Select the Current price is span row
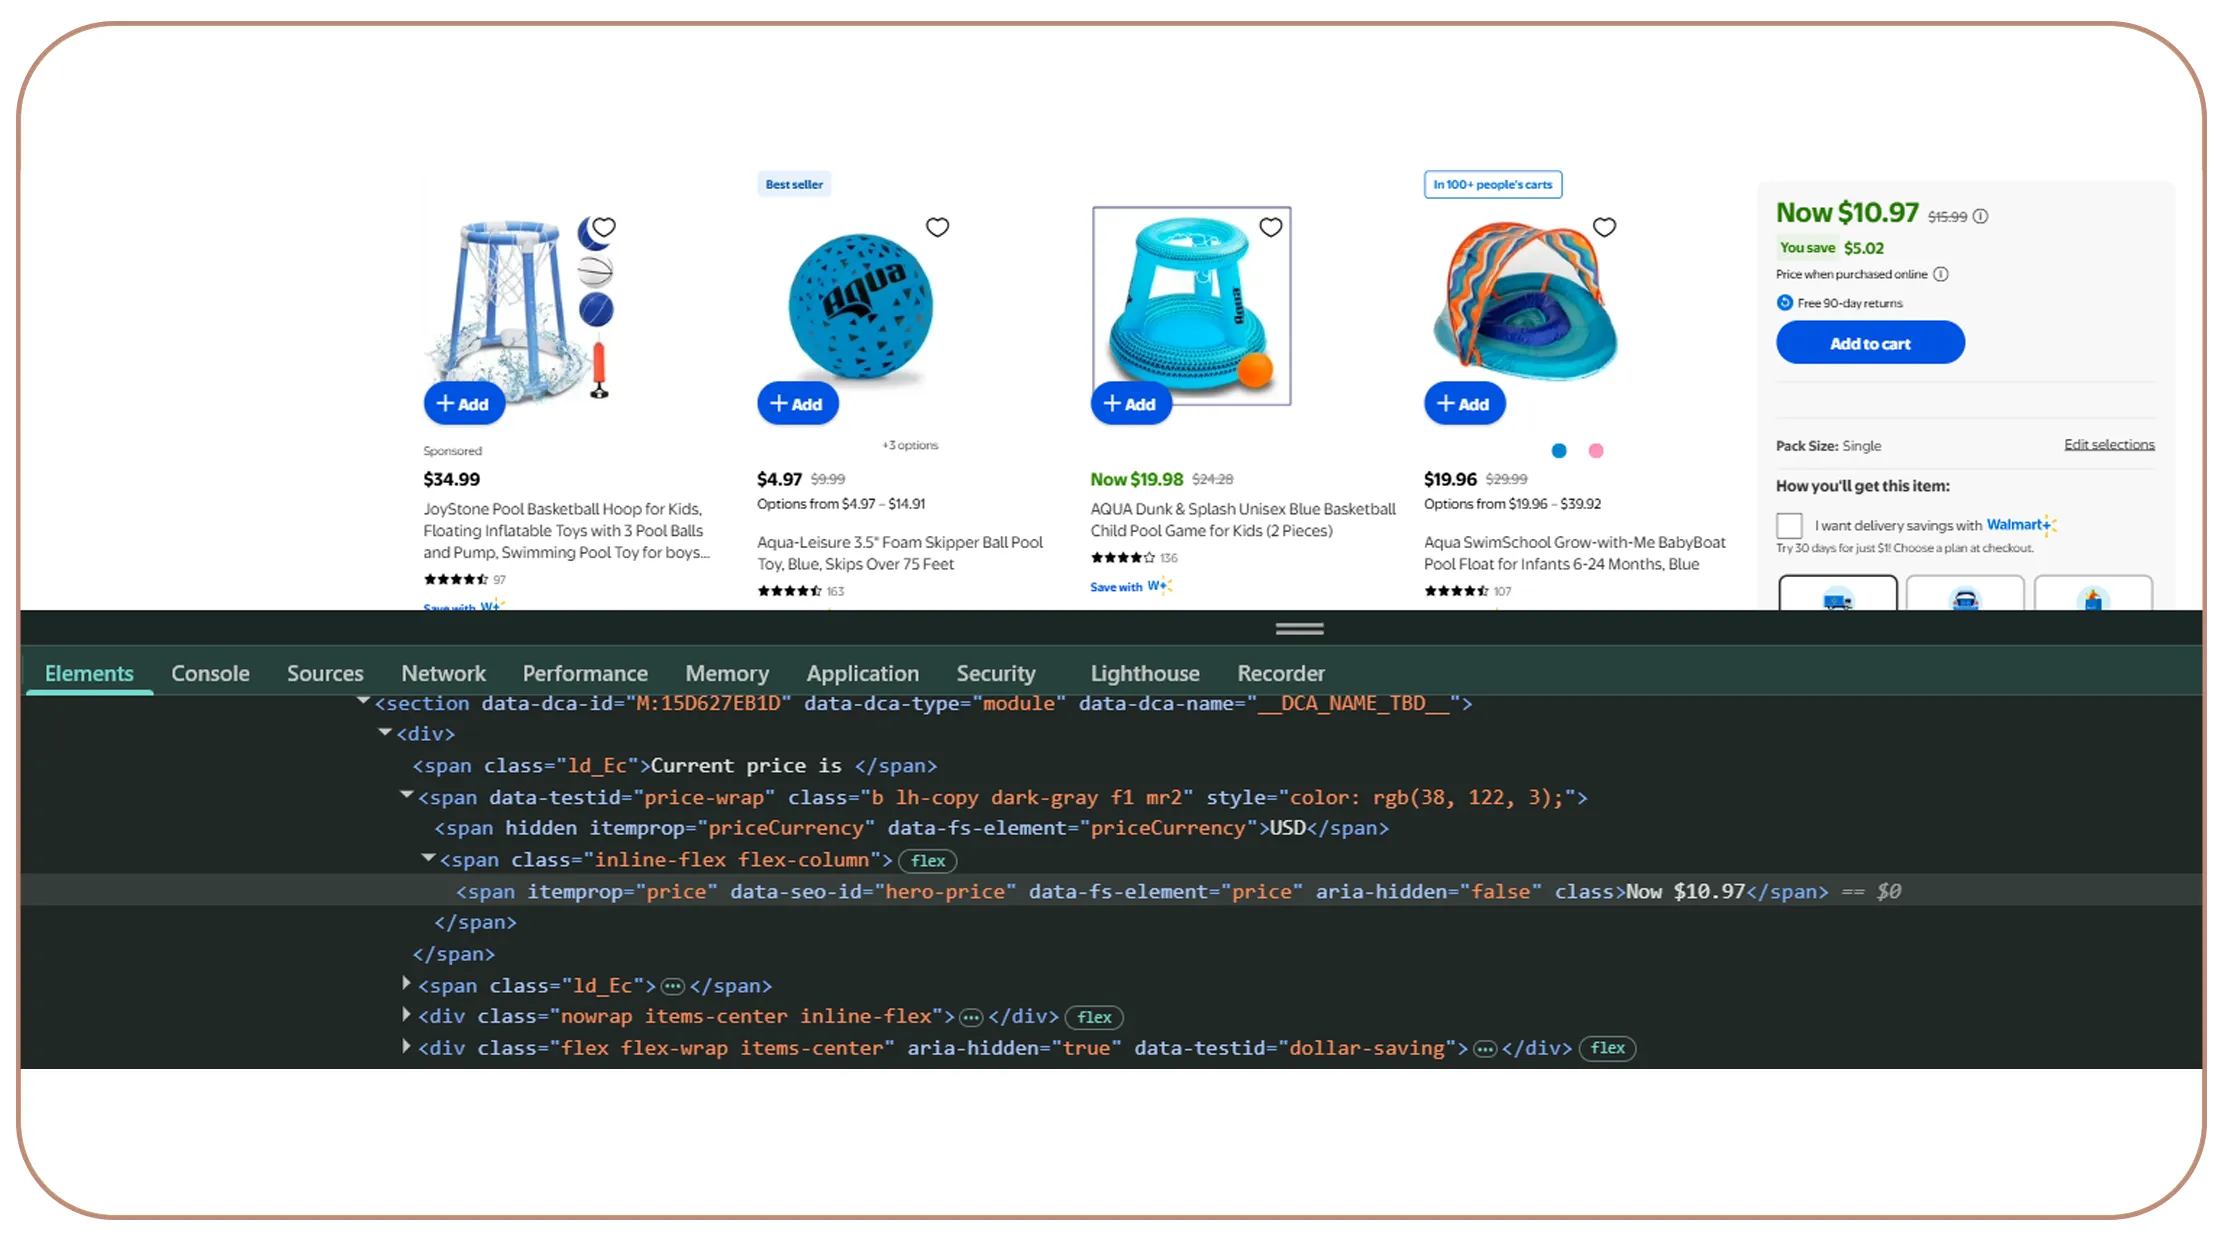 coord(675,766)
